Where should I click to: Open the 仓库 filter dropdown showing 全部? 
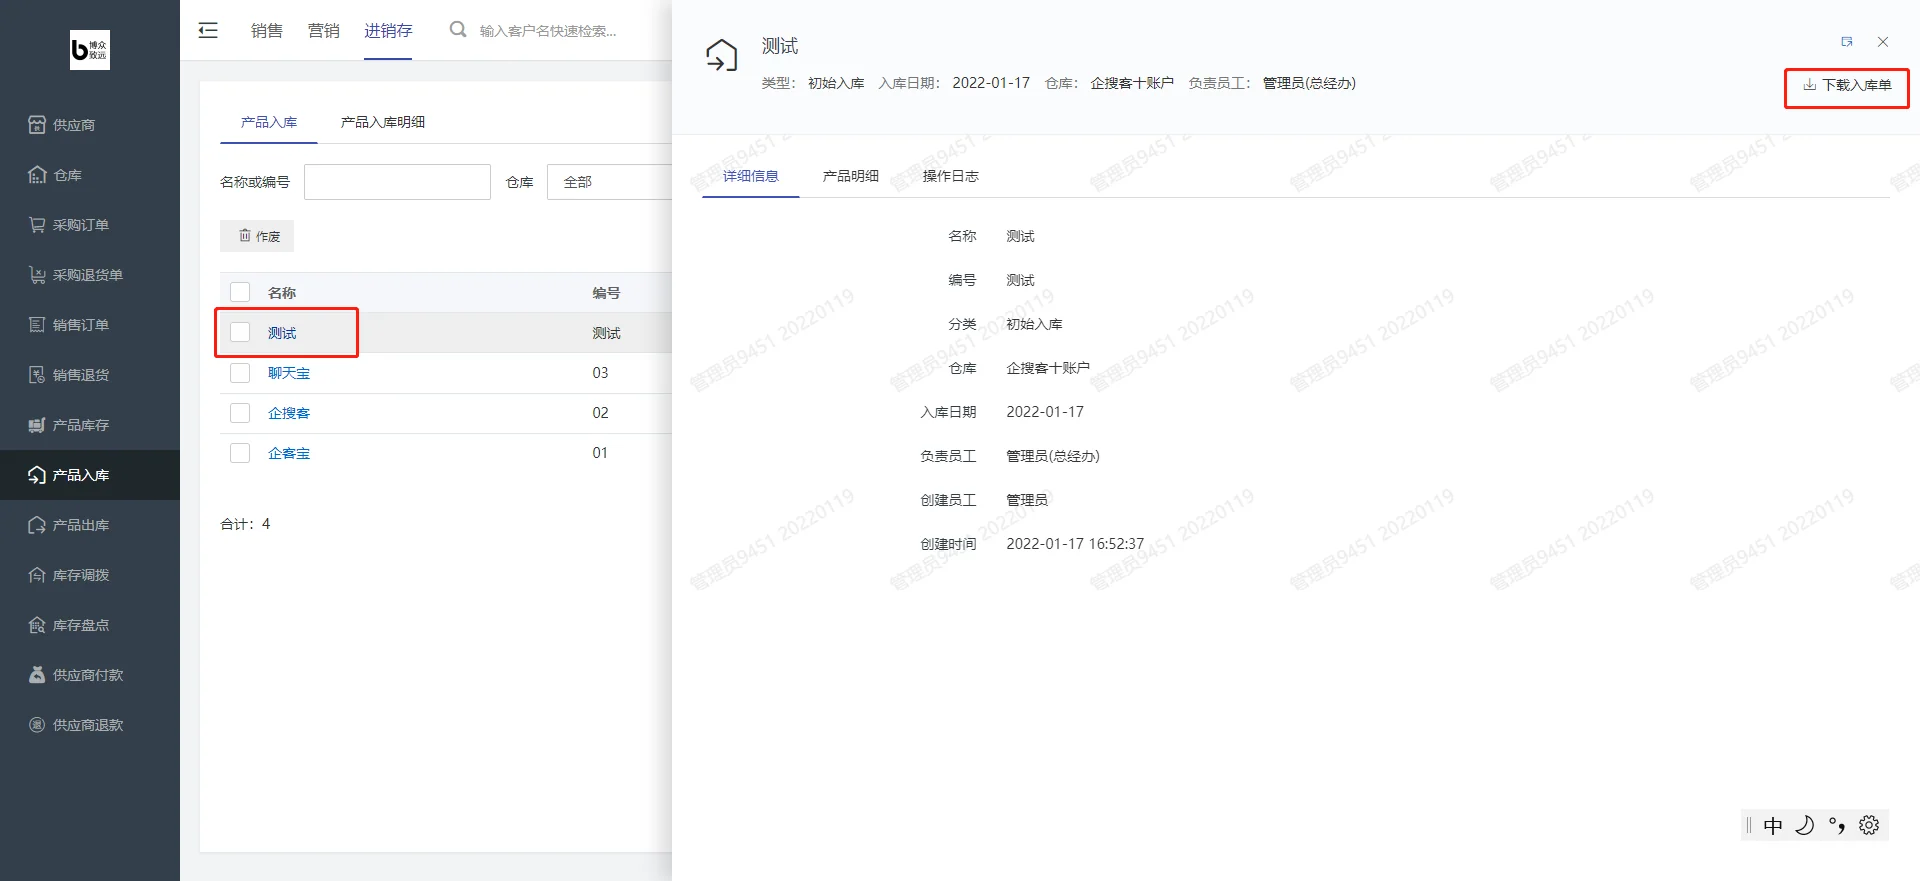point(609,182)
